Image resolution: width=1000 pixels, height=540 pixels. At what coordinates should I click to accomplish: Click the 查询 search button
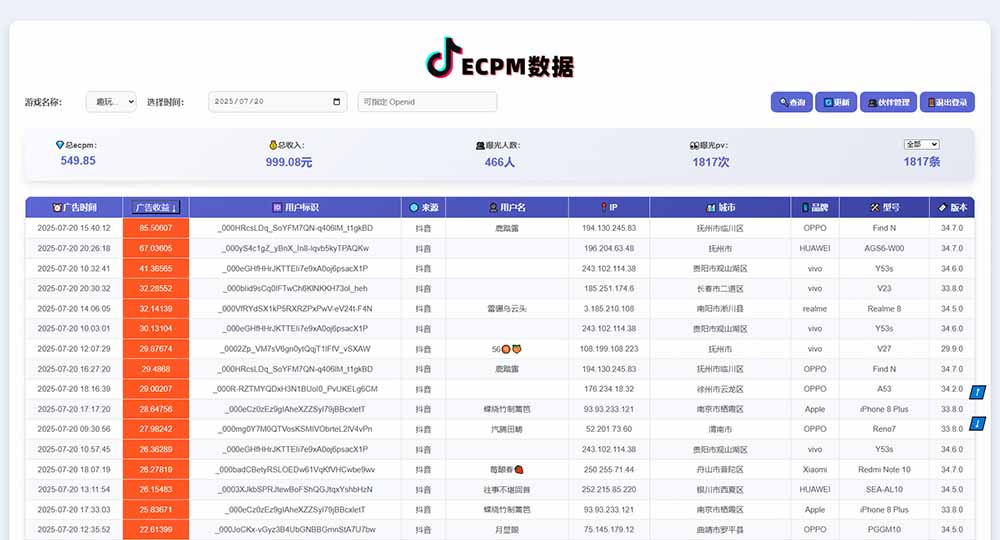point(791,102)
